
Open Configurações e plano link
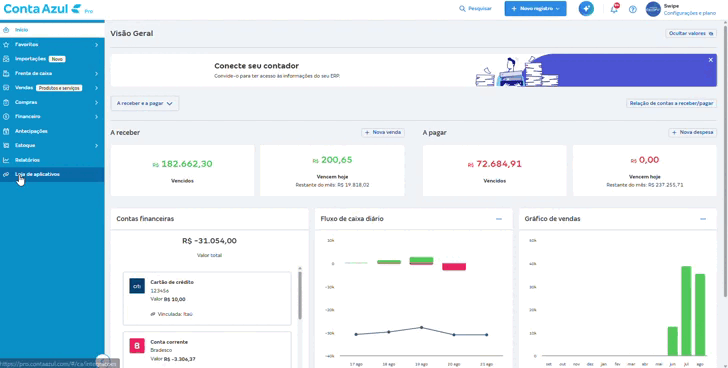689,13
